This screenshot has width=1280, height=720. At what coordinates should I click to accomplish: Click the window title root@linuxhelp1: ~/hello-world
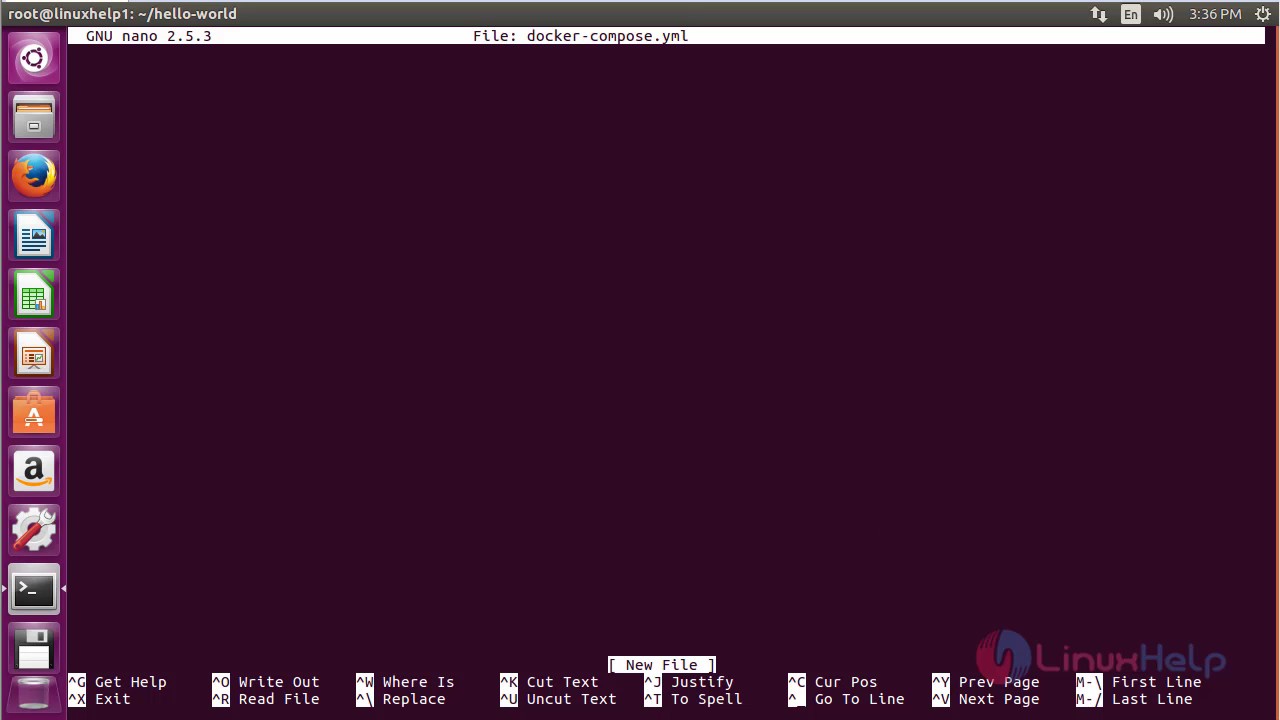[122, 14]
